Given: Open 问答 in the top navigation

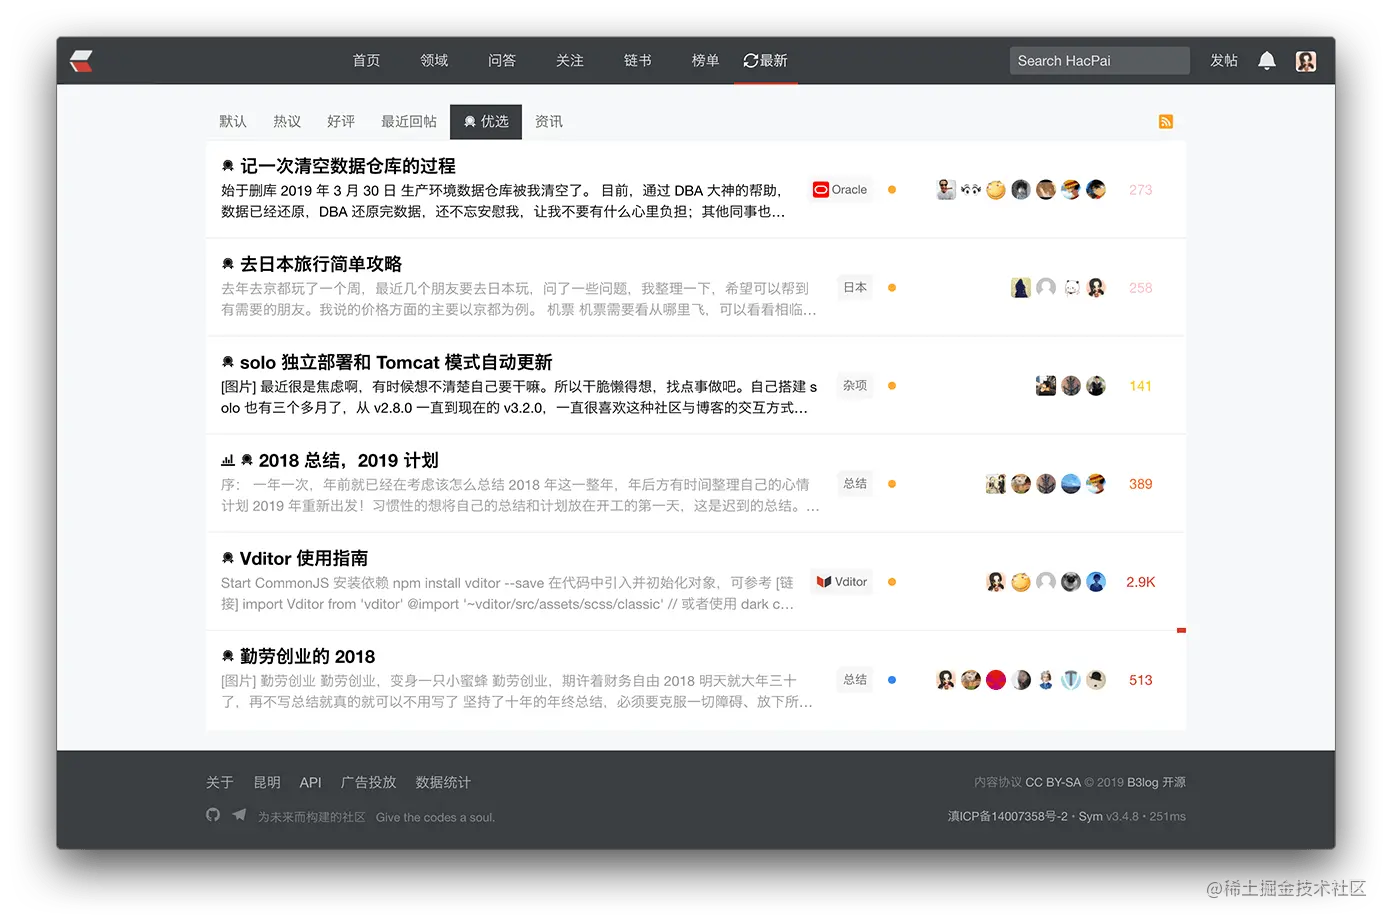Looking at the screenshot, I should (x=502, y=61).
